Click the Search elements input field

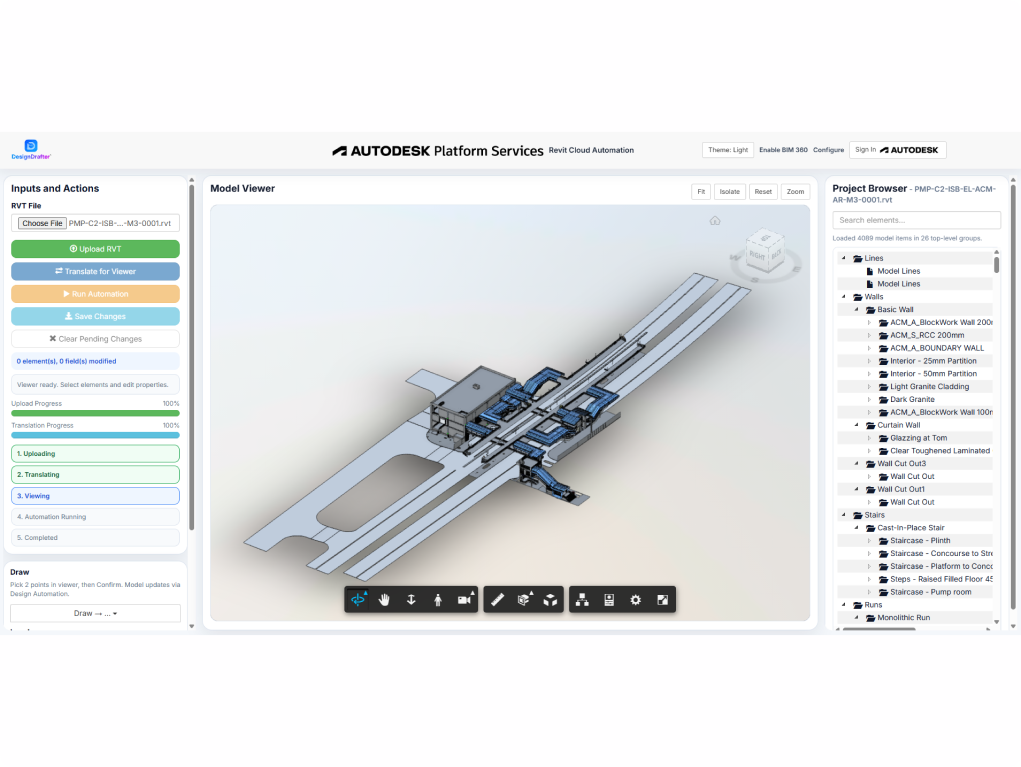916,220
